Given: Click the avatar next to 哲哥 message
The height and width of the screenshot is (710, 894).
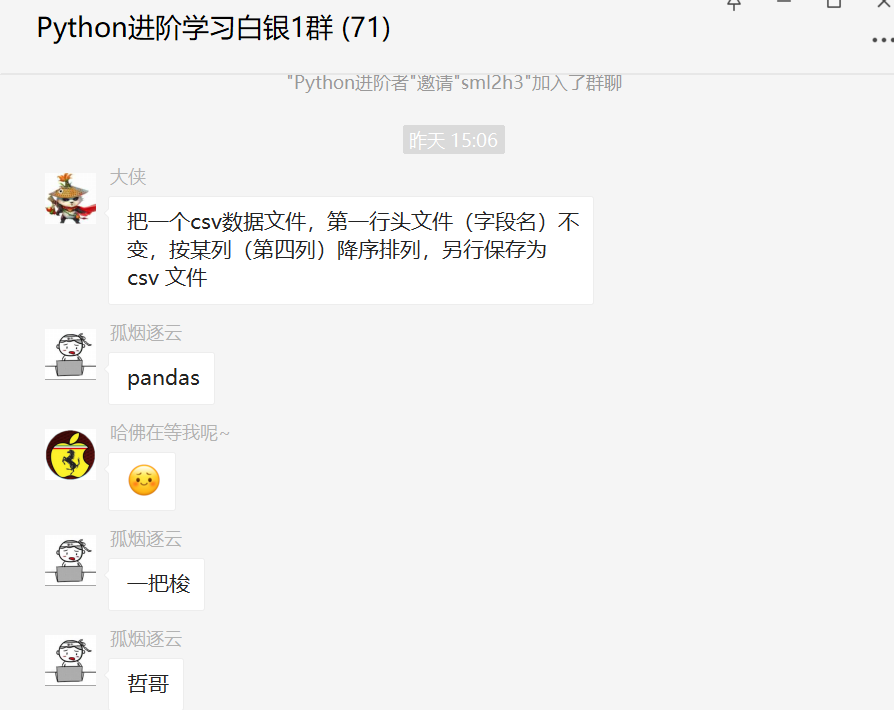Looking at the screenshot, I should [x=71, y=660].
